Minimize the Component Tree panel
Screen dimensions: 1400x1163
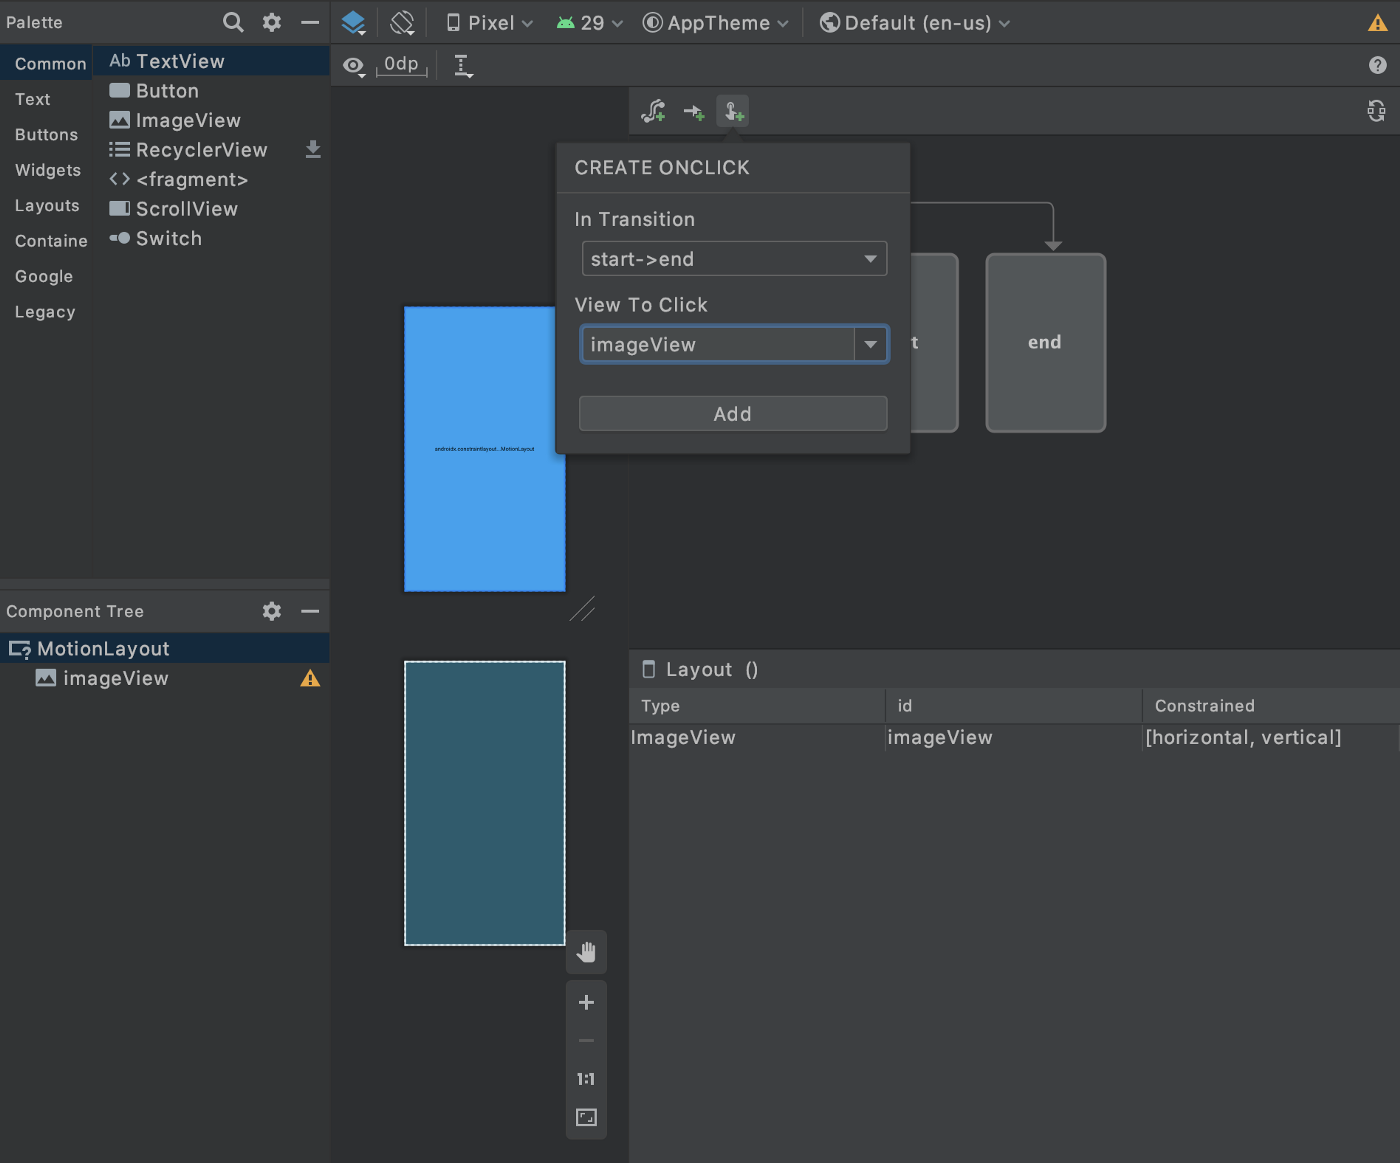click(310, 611)
